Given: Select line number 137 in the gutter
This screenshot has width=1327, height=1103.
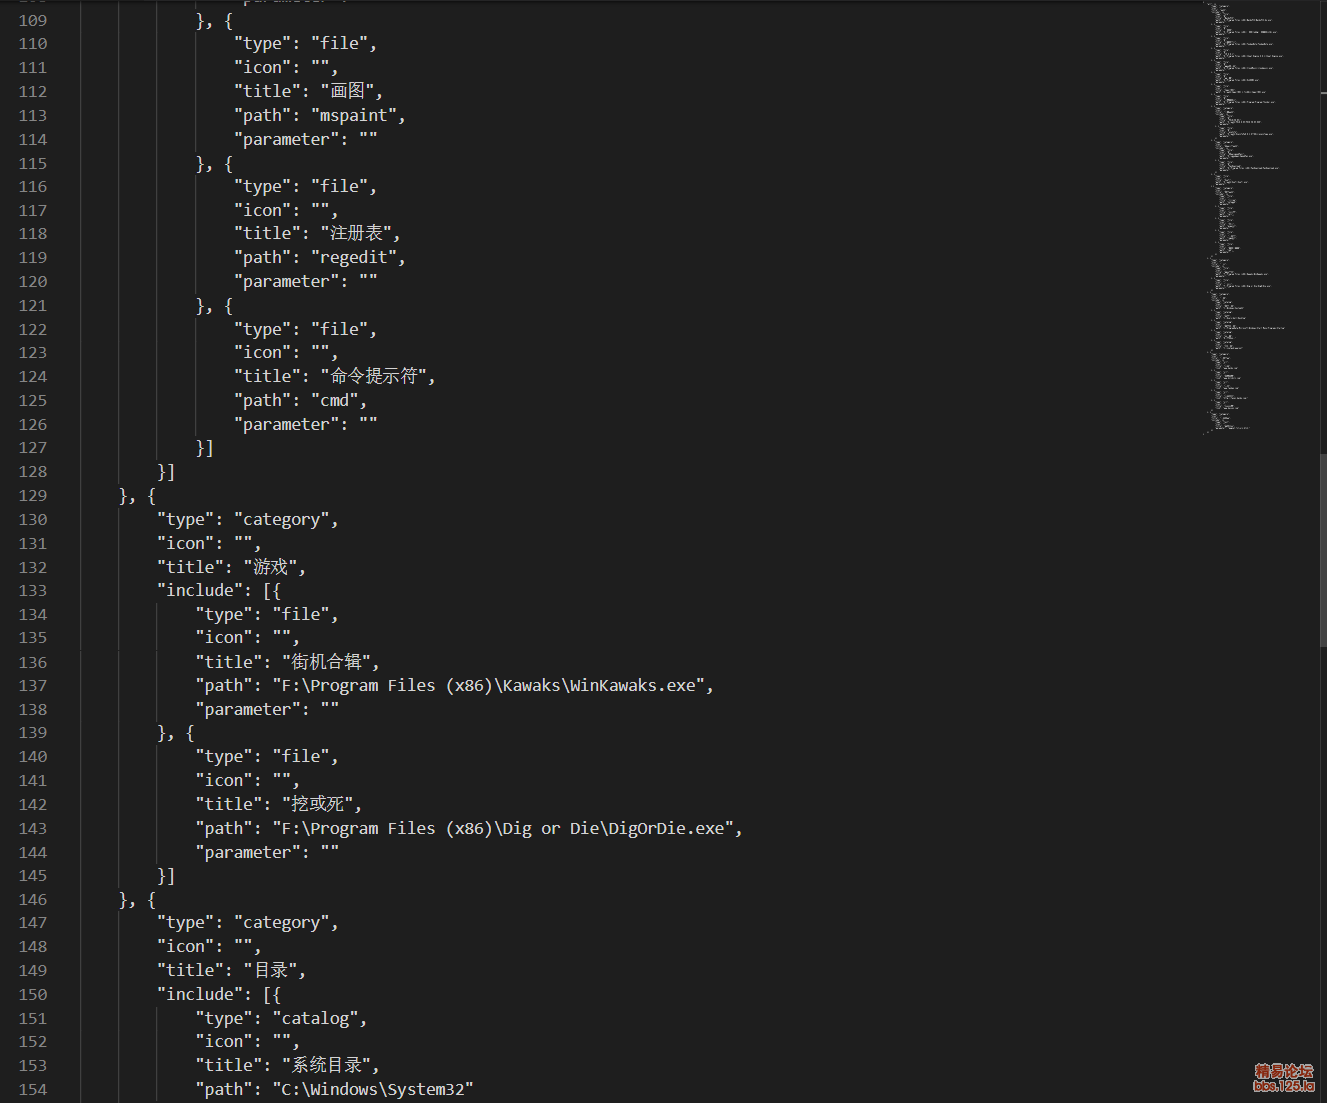Looking at the screenshot, I should coord(33,685).
